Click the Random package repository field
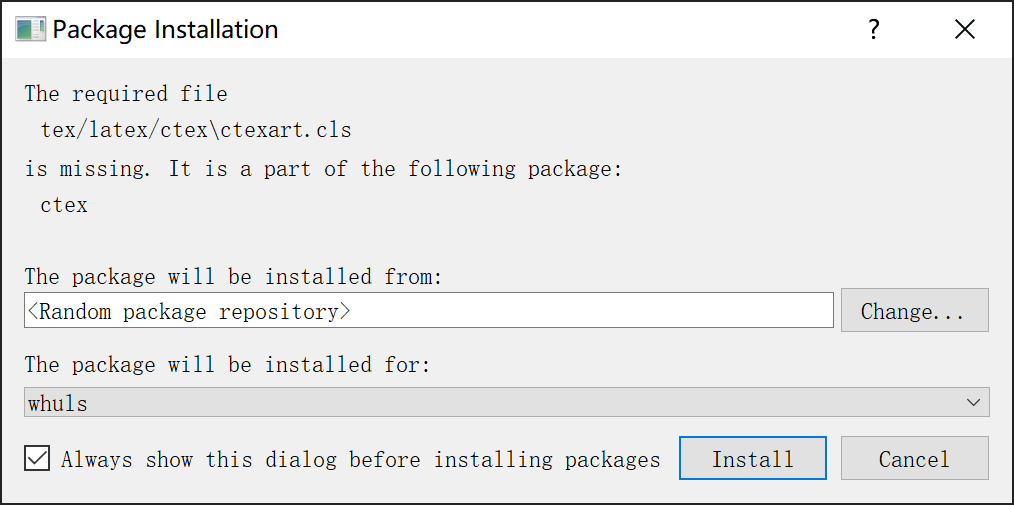The image size is (1014, 505). 188,312
